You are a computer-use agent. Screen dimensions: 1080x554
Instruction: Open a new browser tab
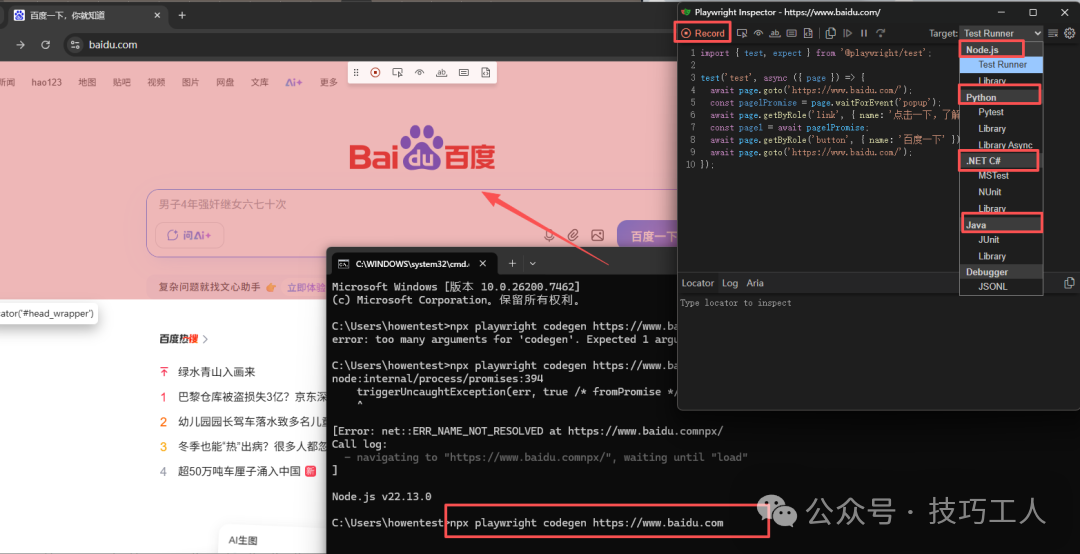pos(182,15)
